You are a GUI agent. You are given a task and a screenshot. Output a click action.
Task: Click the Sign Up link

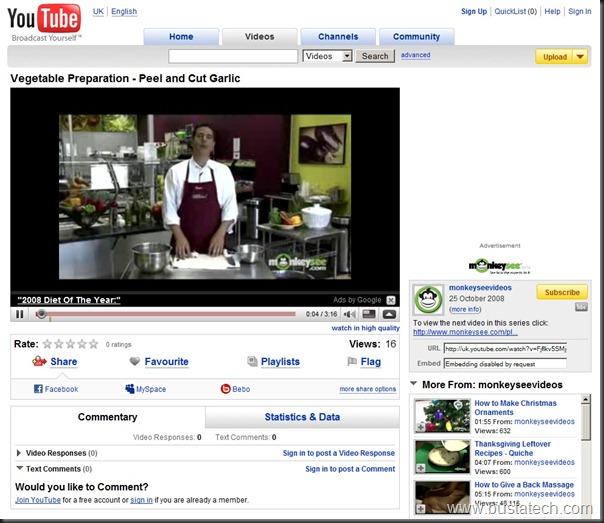474,12
